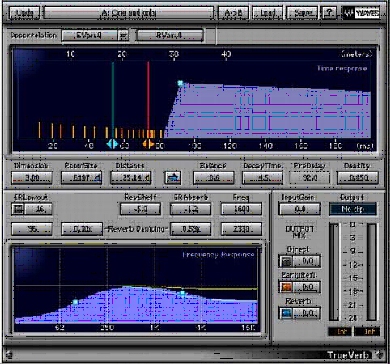Click the A->B setup switch button
The width and height of the screenshot is (390, 364).
tap(233, 13)
